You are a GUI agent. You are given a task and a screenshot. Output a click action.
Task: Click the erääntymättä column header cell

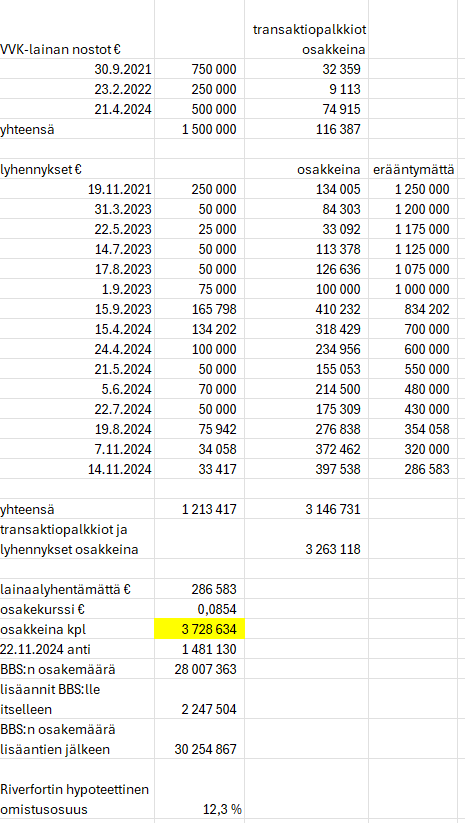413,169
